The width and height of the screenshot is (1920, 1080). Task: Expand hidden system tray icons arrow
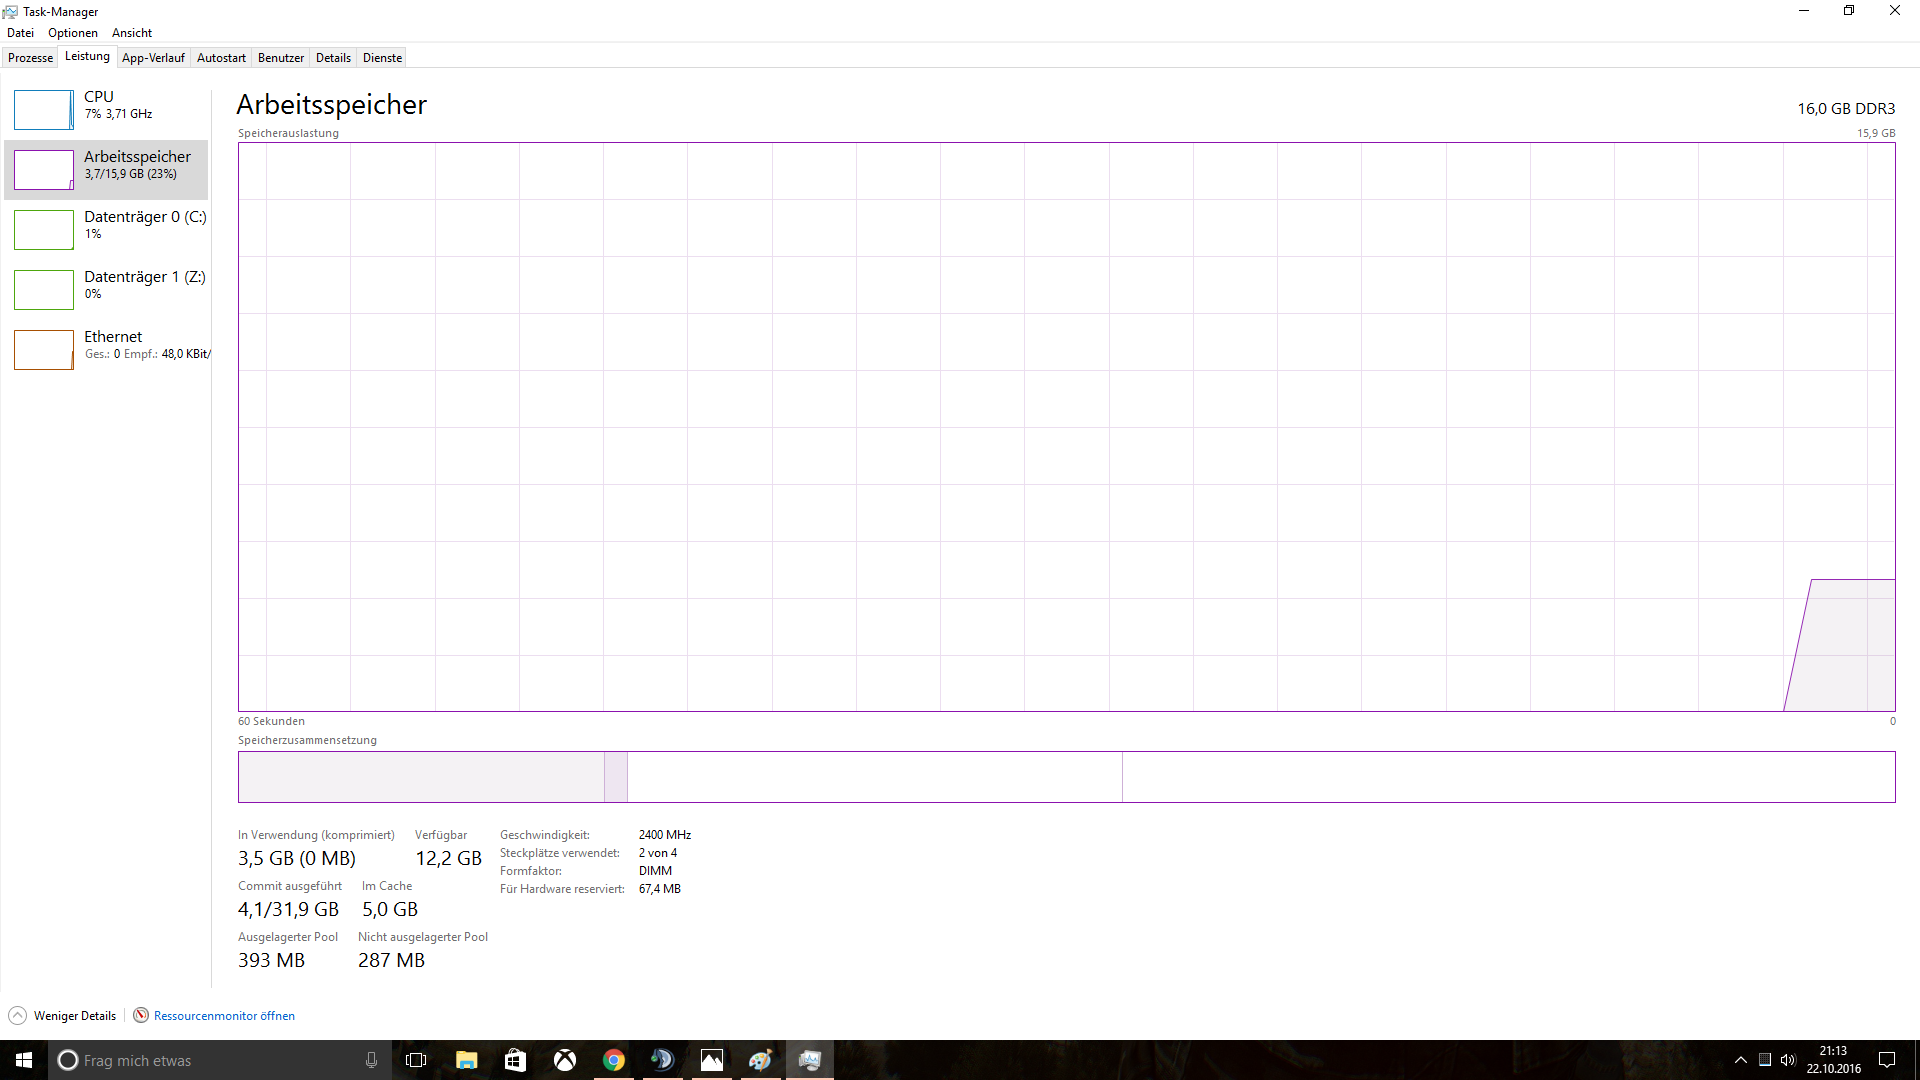tap(1740, 1060)
